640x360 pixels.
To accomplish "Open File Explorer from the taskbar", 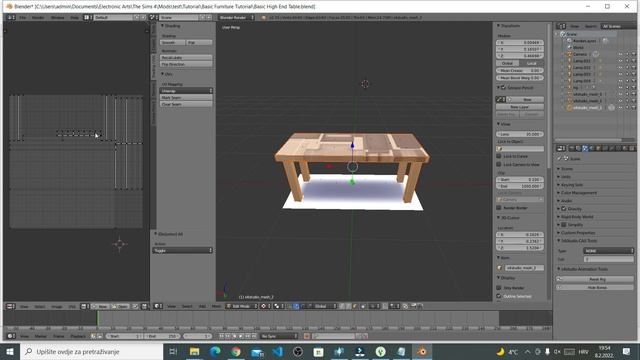I will pos(194,351).
